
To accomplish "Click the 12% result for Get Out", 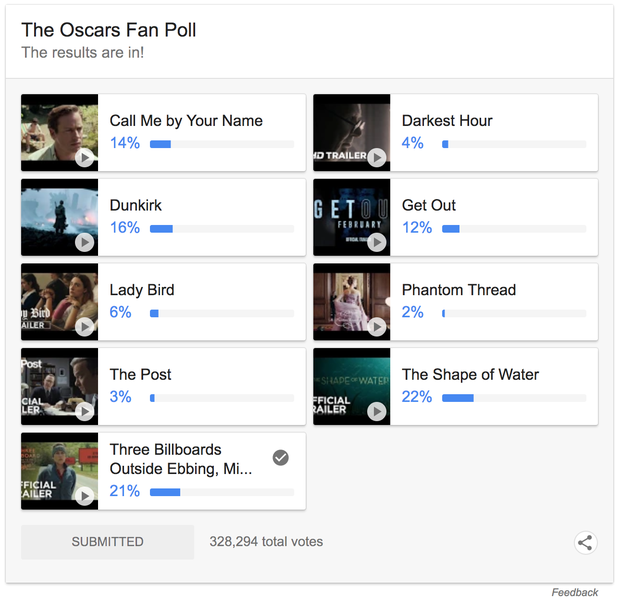I will click(417, 227).
